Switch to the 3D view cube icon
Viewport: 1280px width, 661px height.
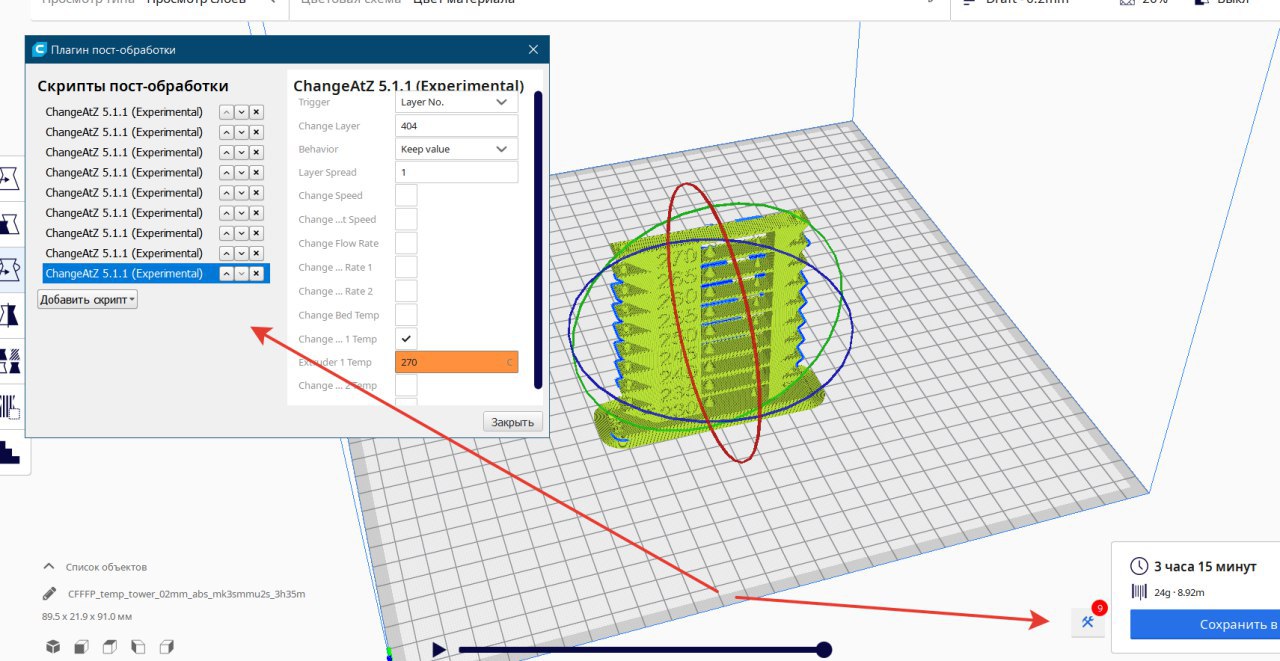coord(53,646)
